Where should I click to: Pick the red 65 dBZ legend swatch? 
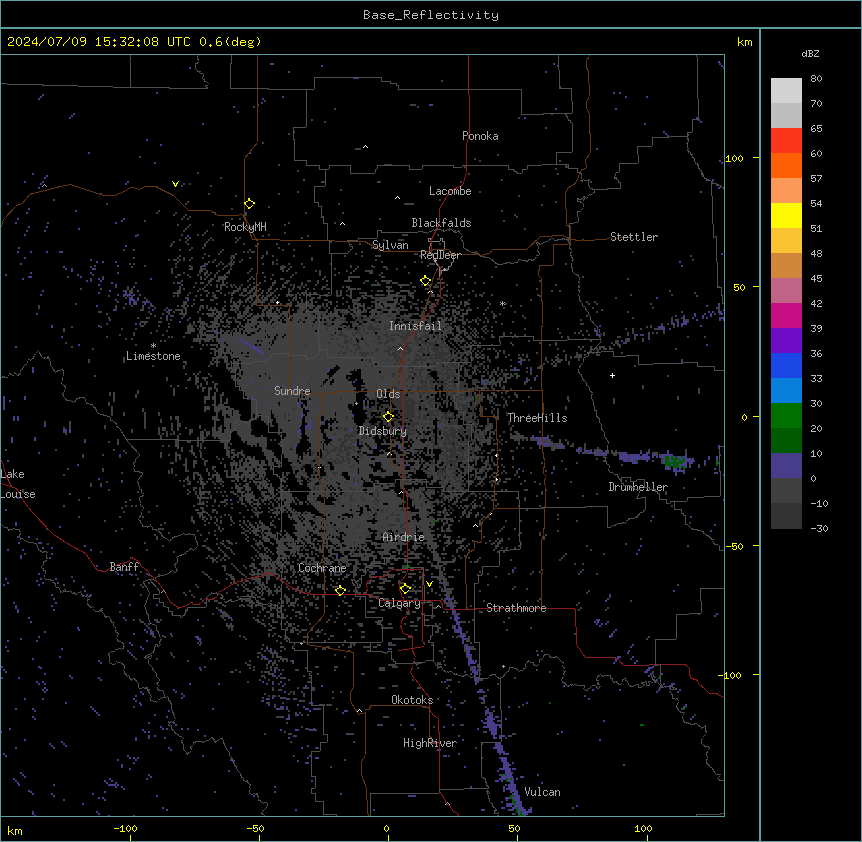pos(786,140)
